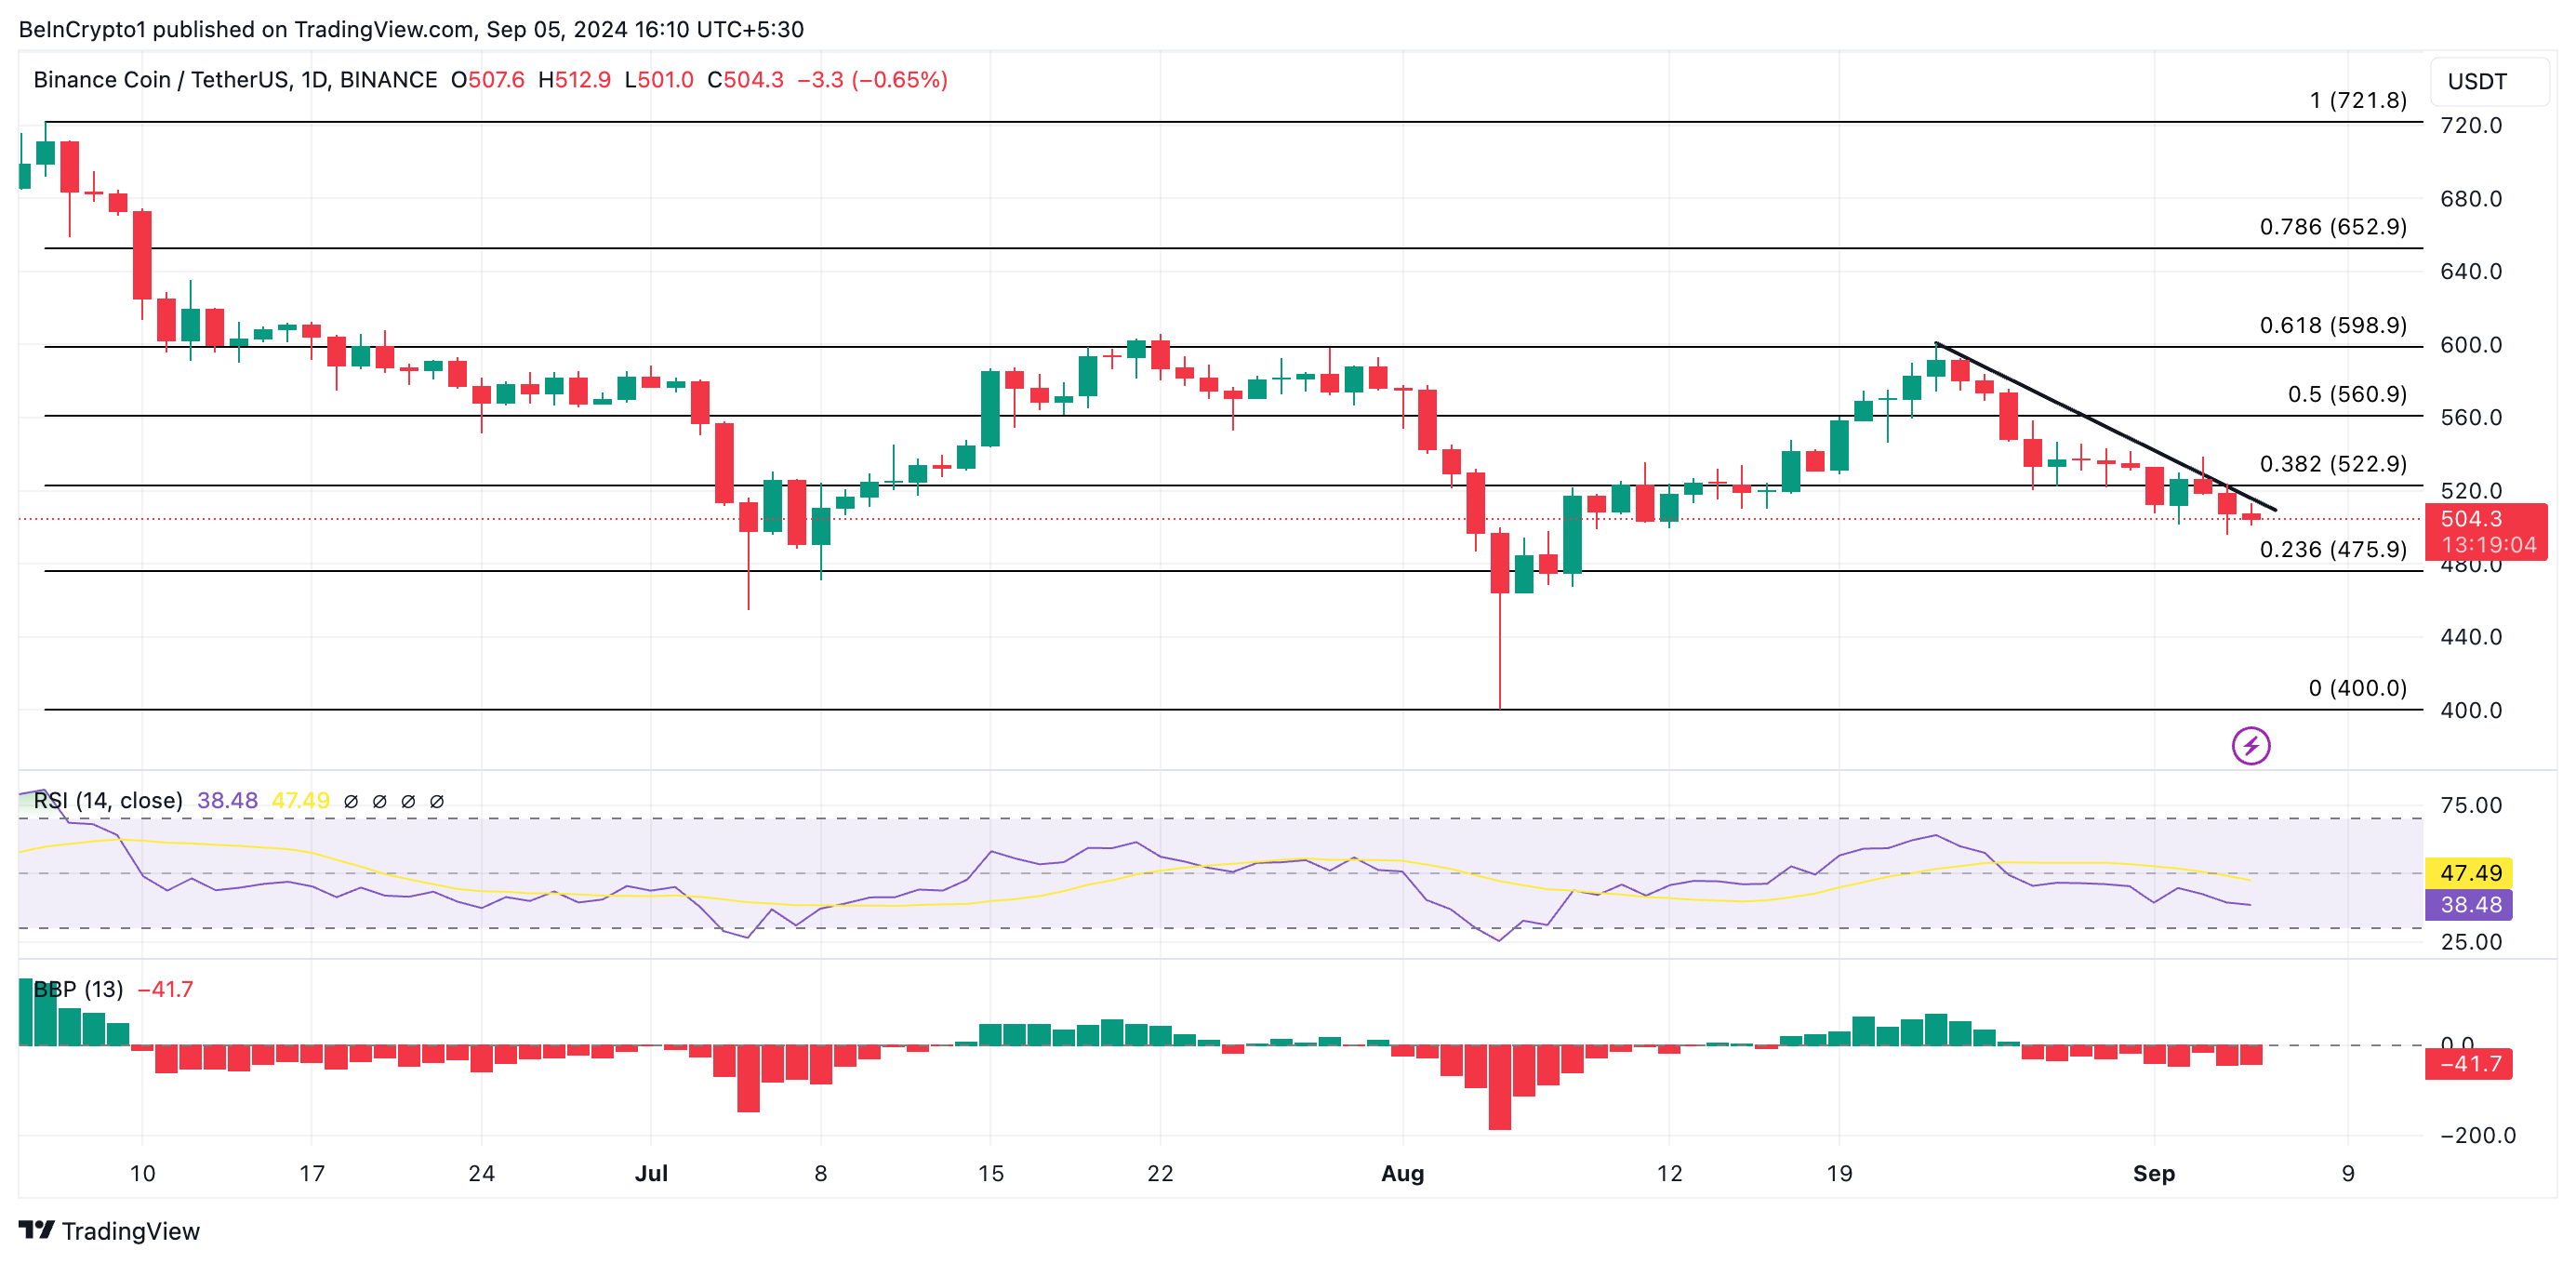The height and width of the screenshot is (1263, 2576).
Task: Click the Sep label on time axis
Action: (2153, 1173)
